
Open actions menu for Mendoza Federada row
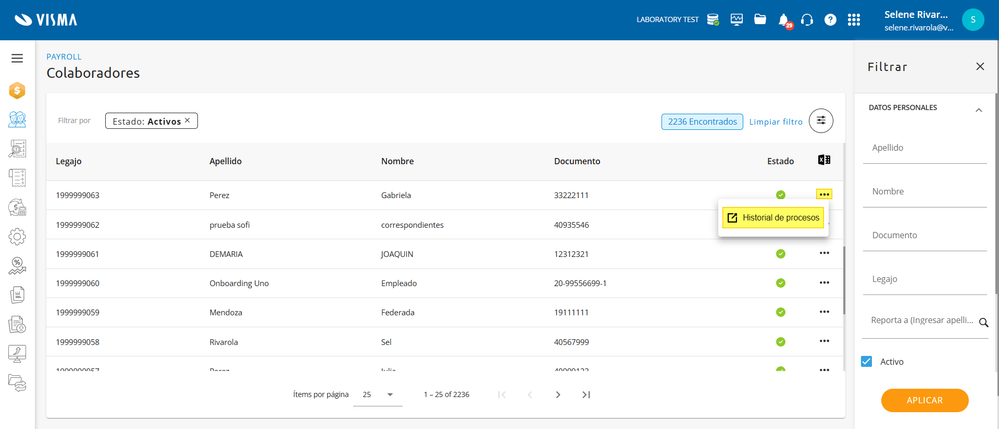824,312
